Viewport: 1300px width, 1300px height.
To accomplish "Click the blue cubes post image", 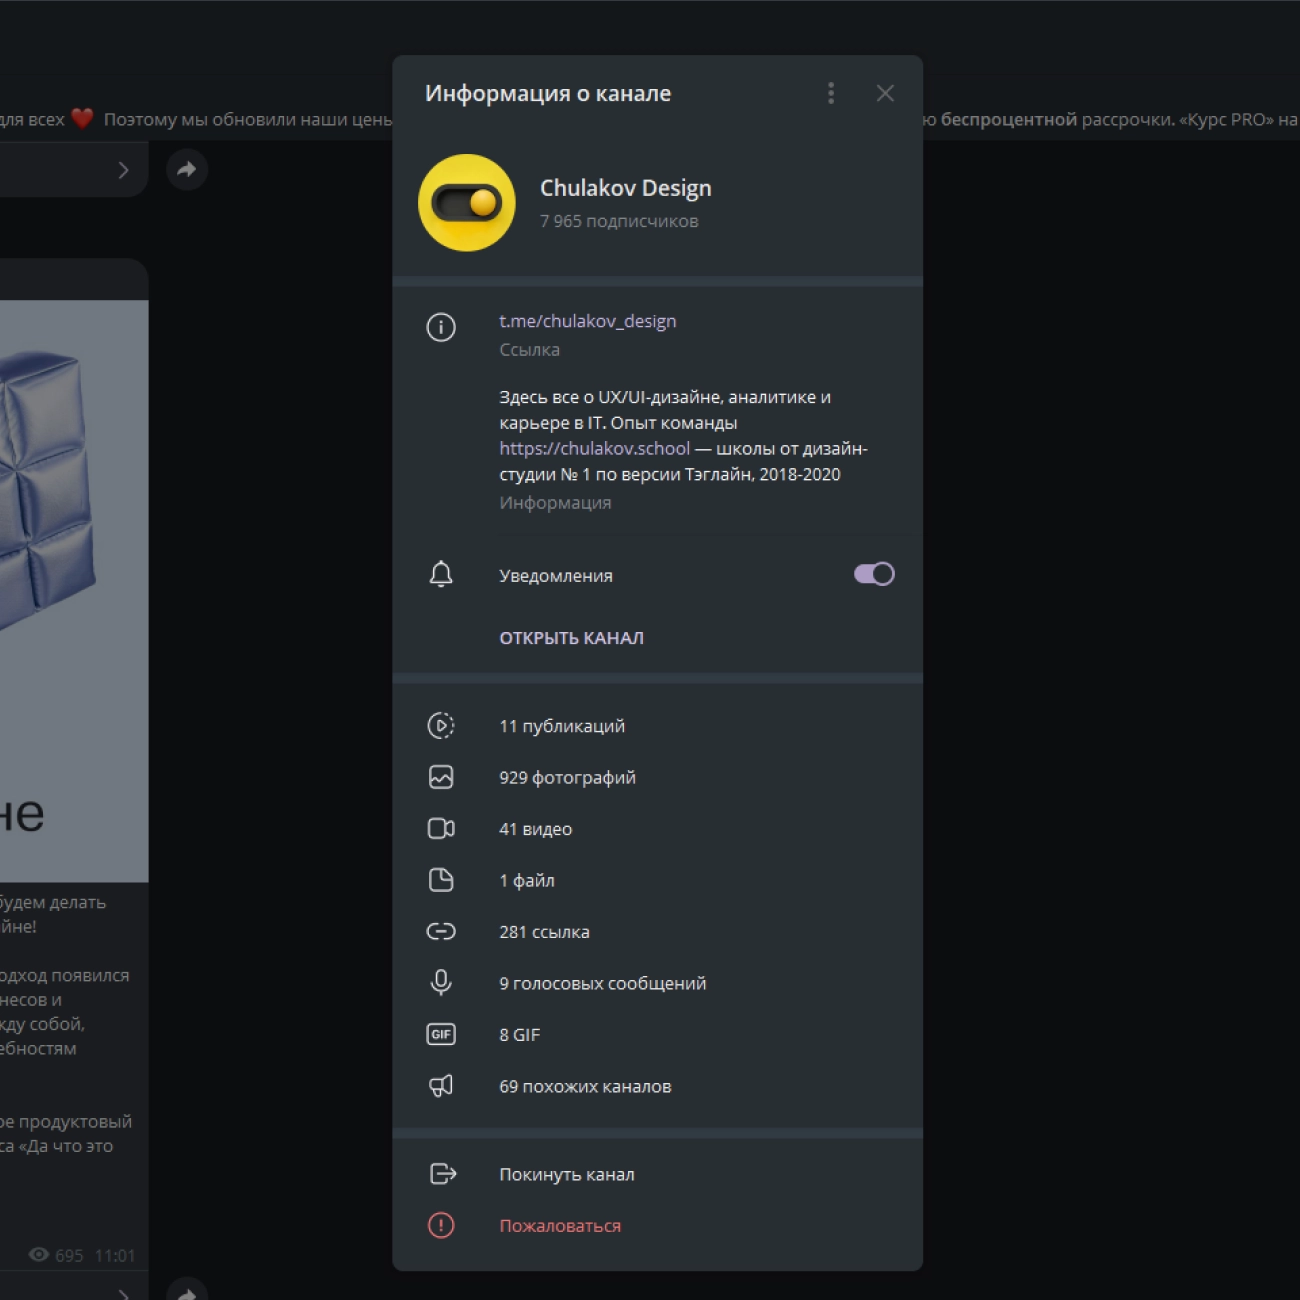I will click(74, 591).
